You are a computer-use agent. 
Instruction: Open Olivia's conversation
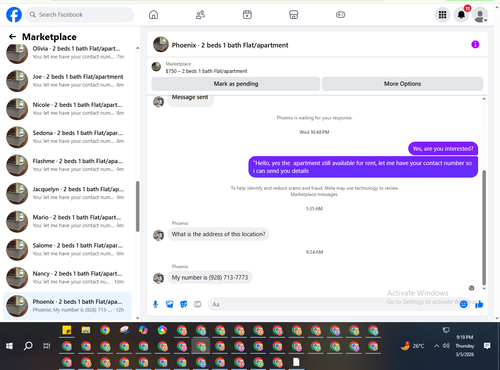tap(67, 53)
